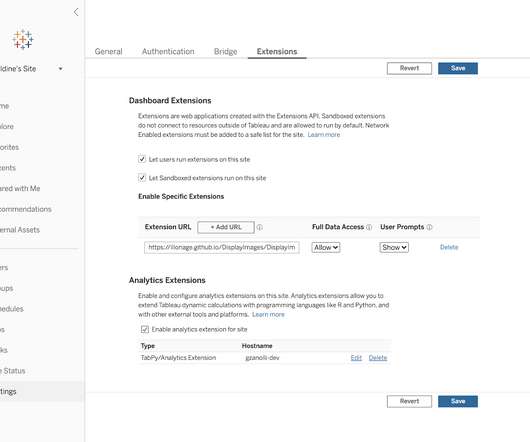Show the Full Data Access info tooltip icon
This screenshot has width=530, height=442.
pos(369,227)
